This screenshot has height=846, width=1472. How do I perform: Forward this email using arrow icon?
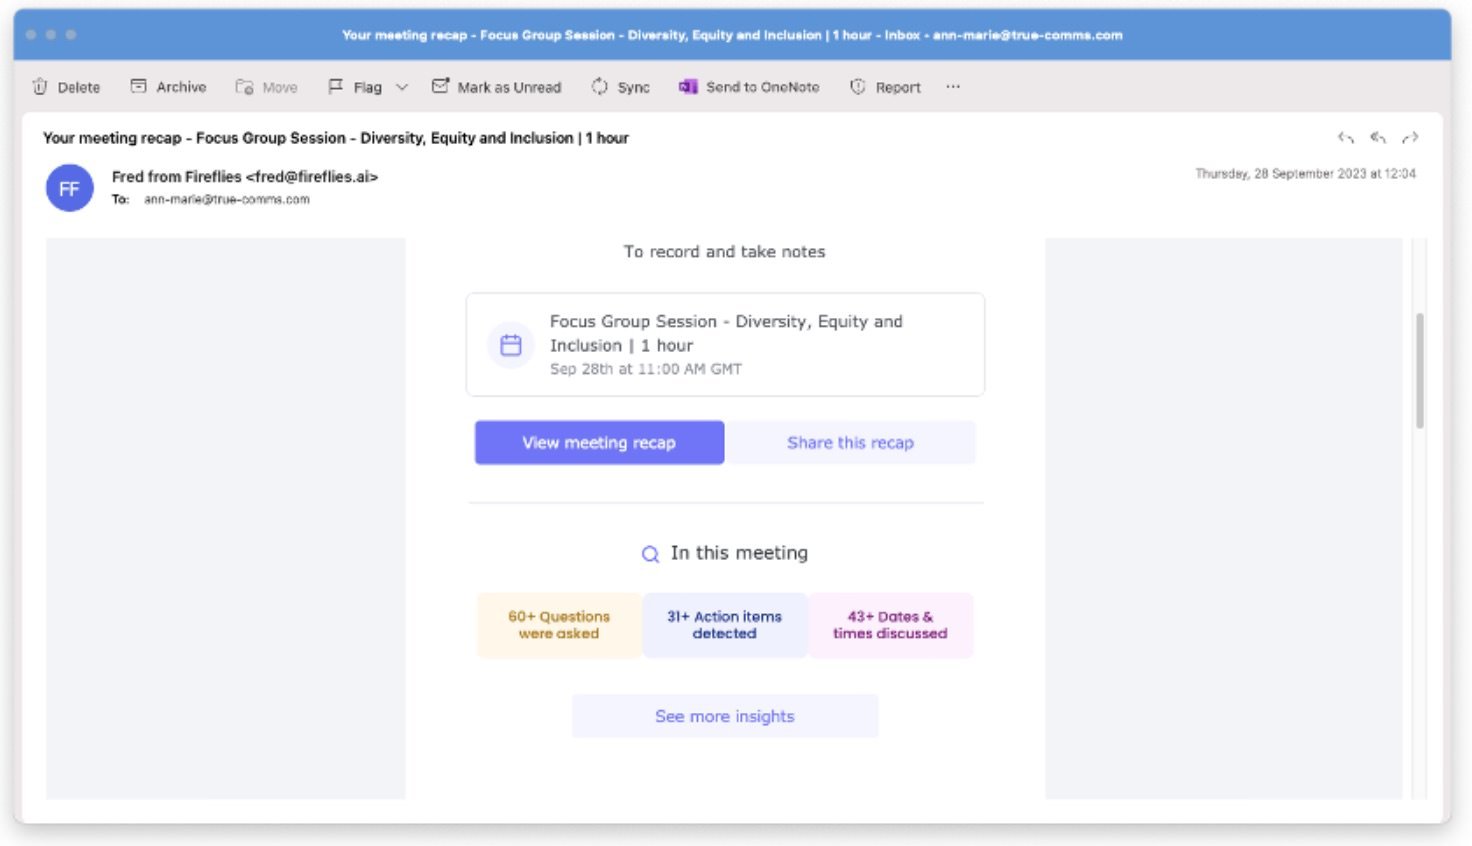[1410, 138]
